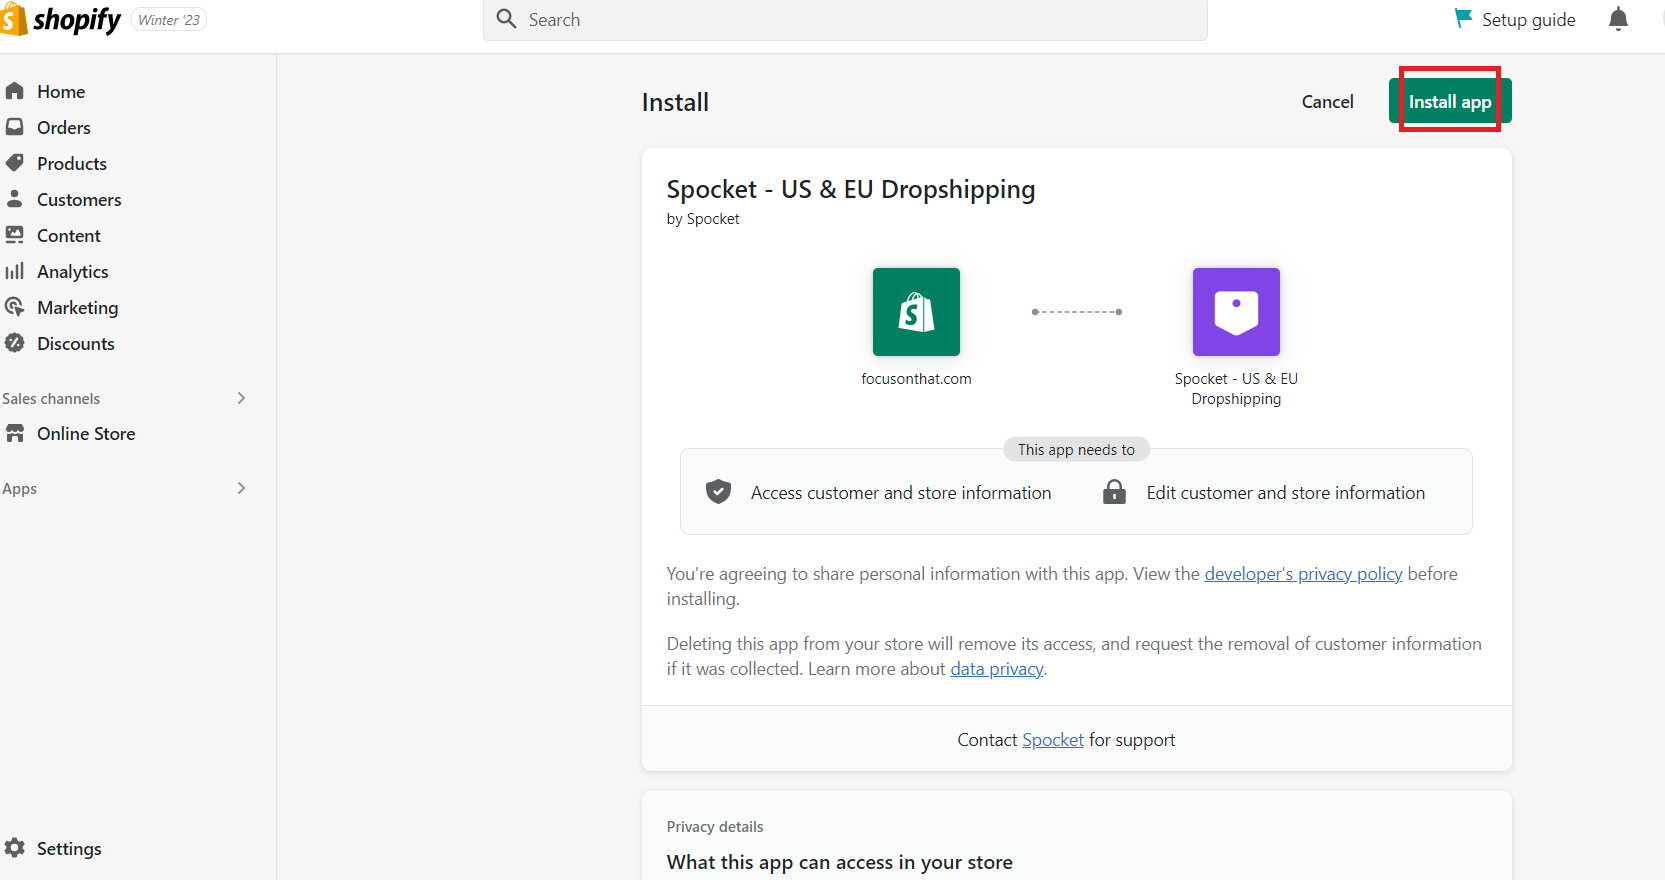Click the Customers person icon

[x=14, y=199]
